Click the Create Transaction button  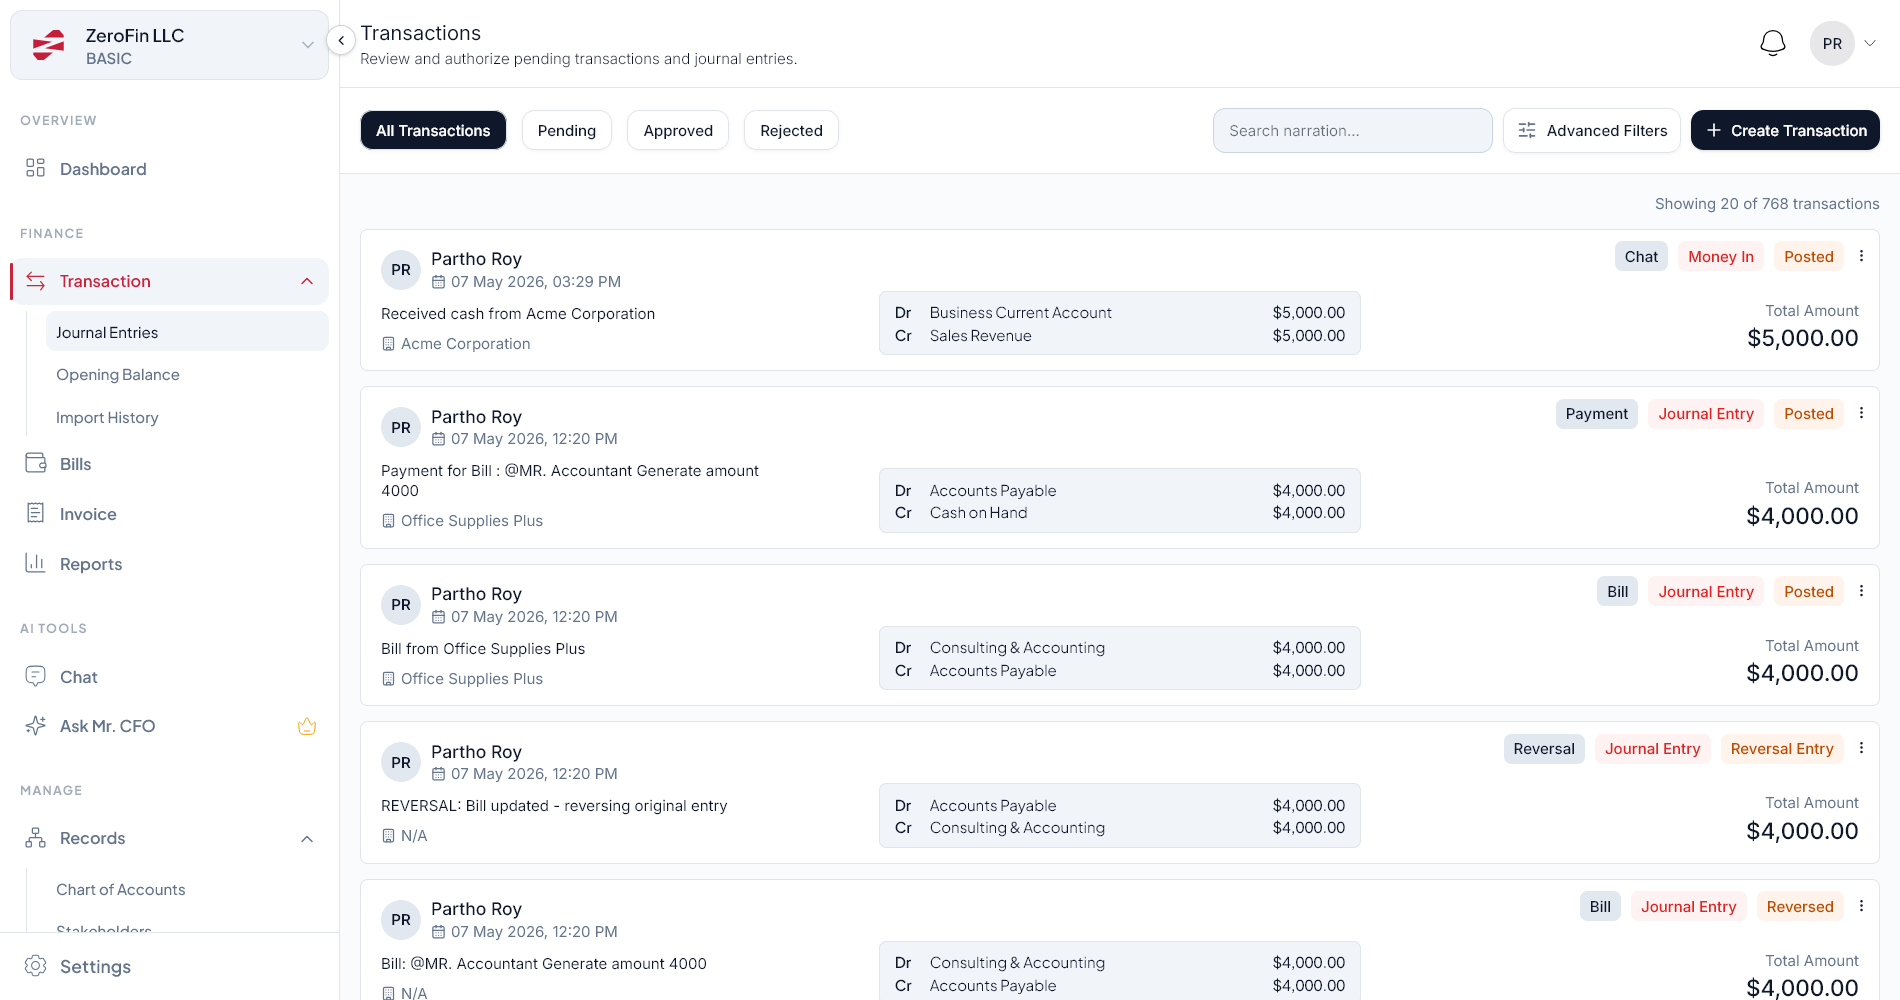pyautogui.click(x=1785, y=130)
